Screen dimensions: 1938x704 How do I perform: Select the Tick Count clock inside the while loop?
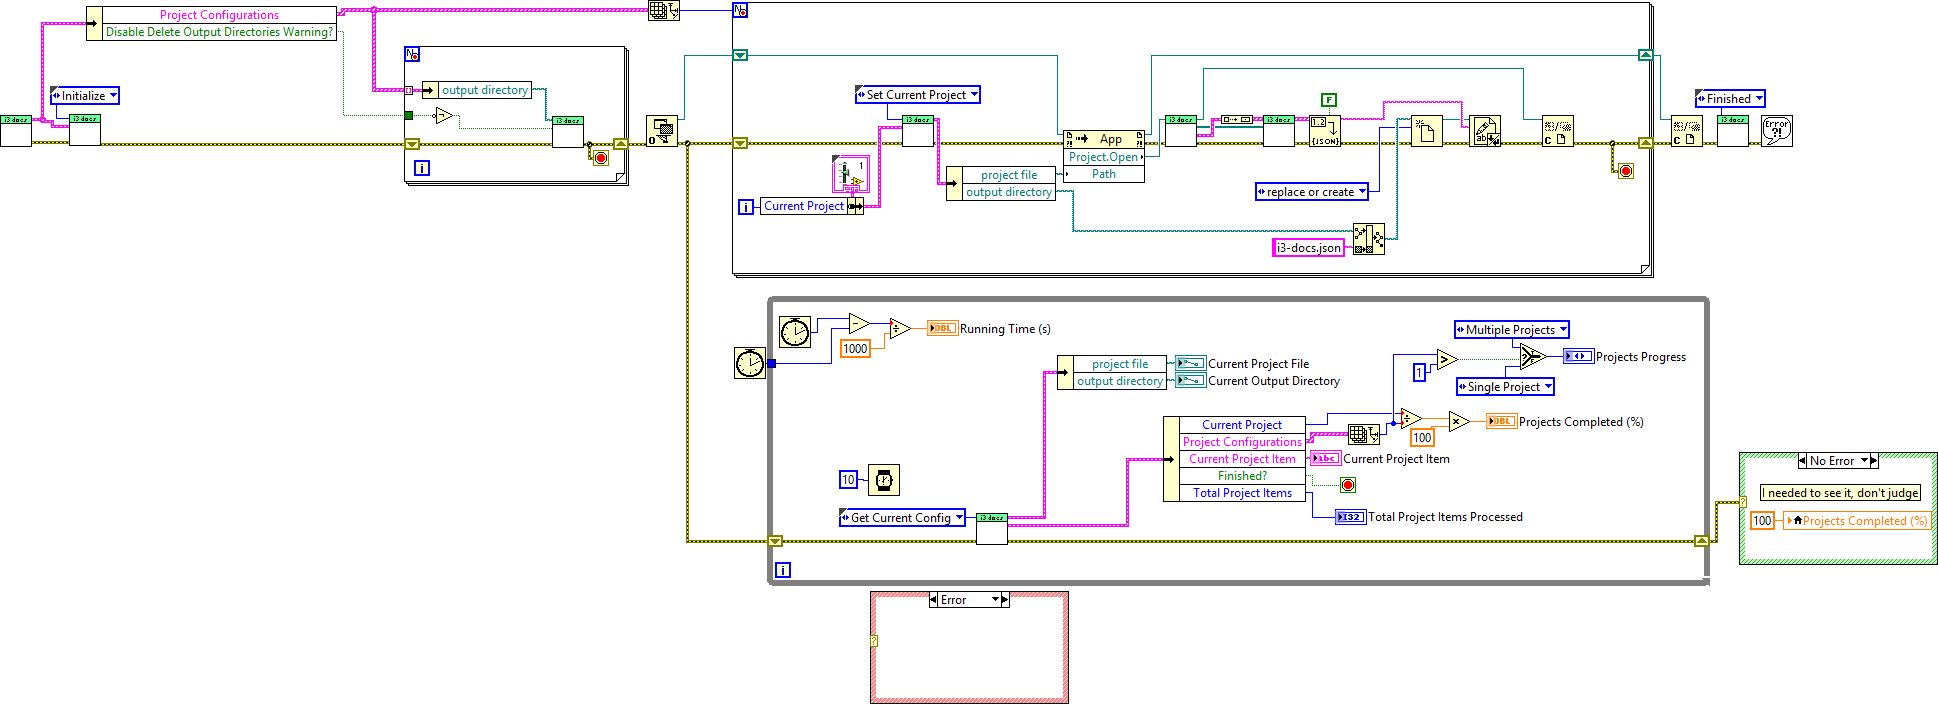coord(795,331)
